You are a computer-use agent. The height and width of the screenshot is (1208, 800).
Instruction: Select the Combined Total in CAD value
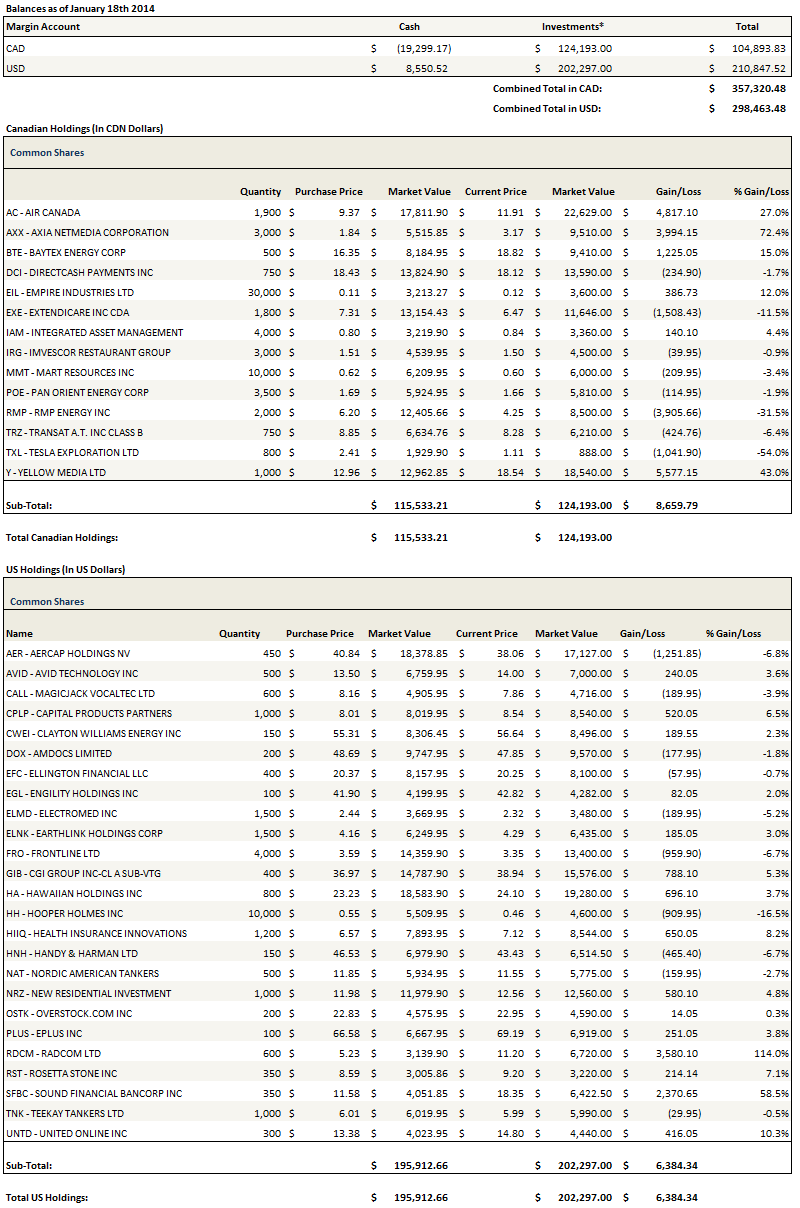pos(756,88)
